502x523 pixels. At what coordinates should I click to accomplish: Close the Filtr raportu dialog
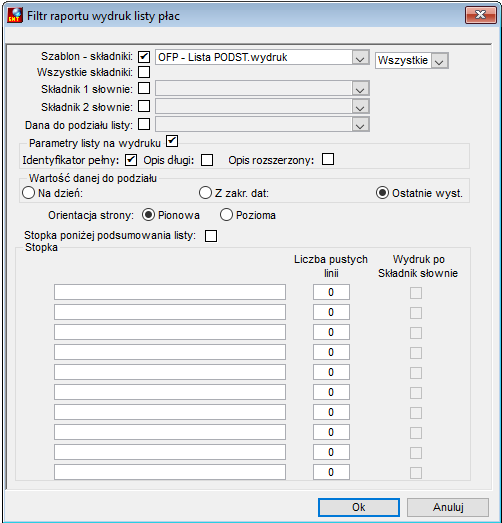click(480, 15)
